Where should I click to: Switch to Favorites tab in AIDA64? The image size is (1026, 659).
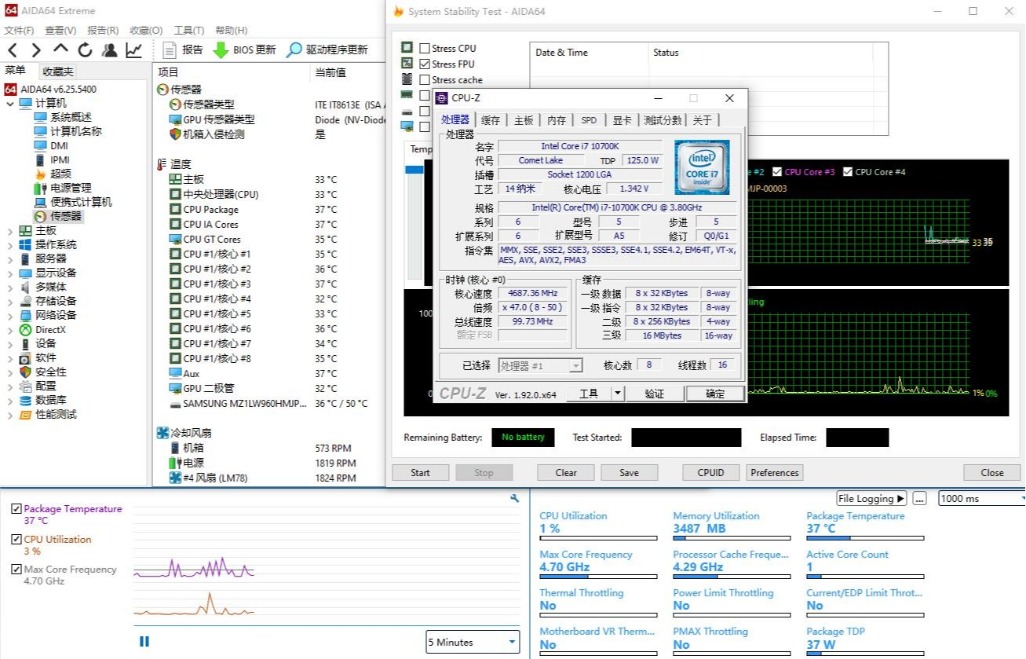click(x=58, y=71)
